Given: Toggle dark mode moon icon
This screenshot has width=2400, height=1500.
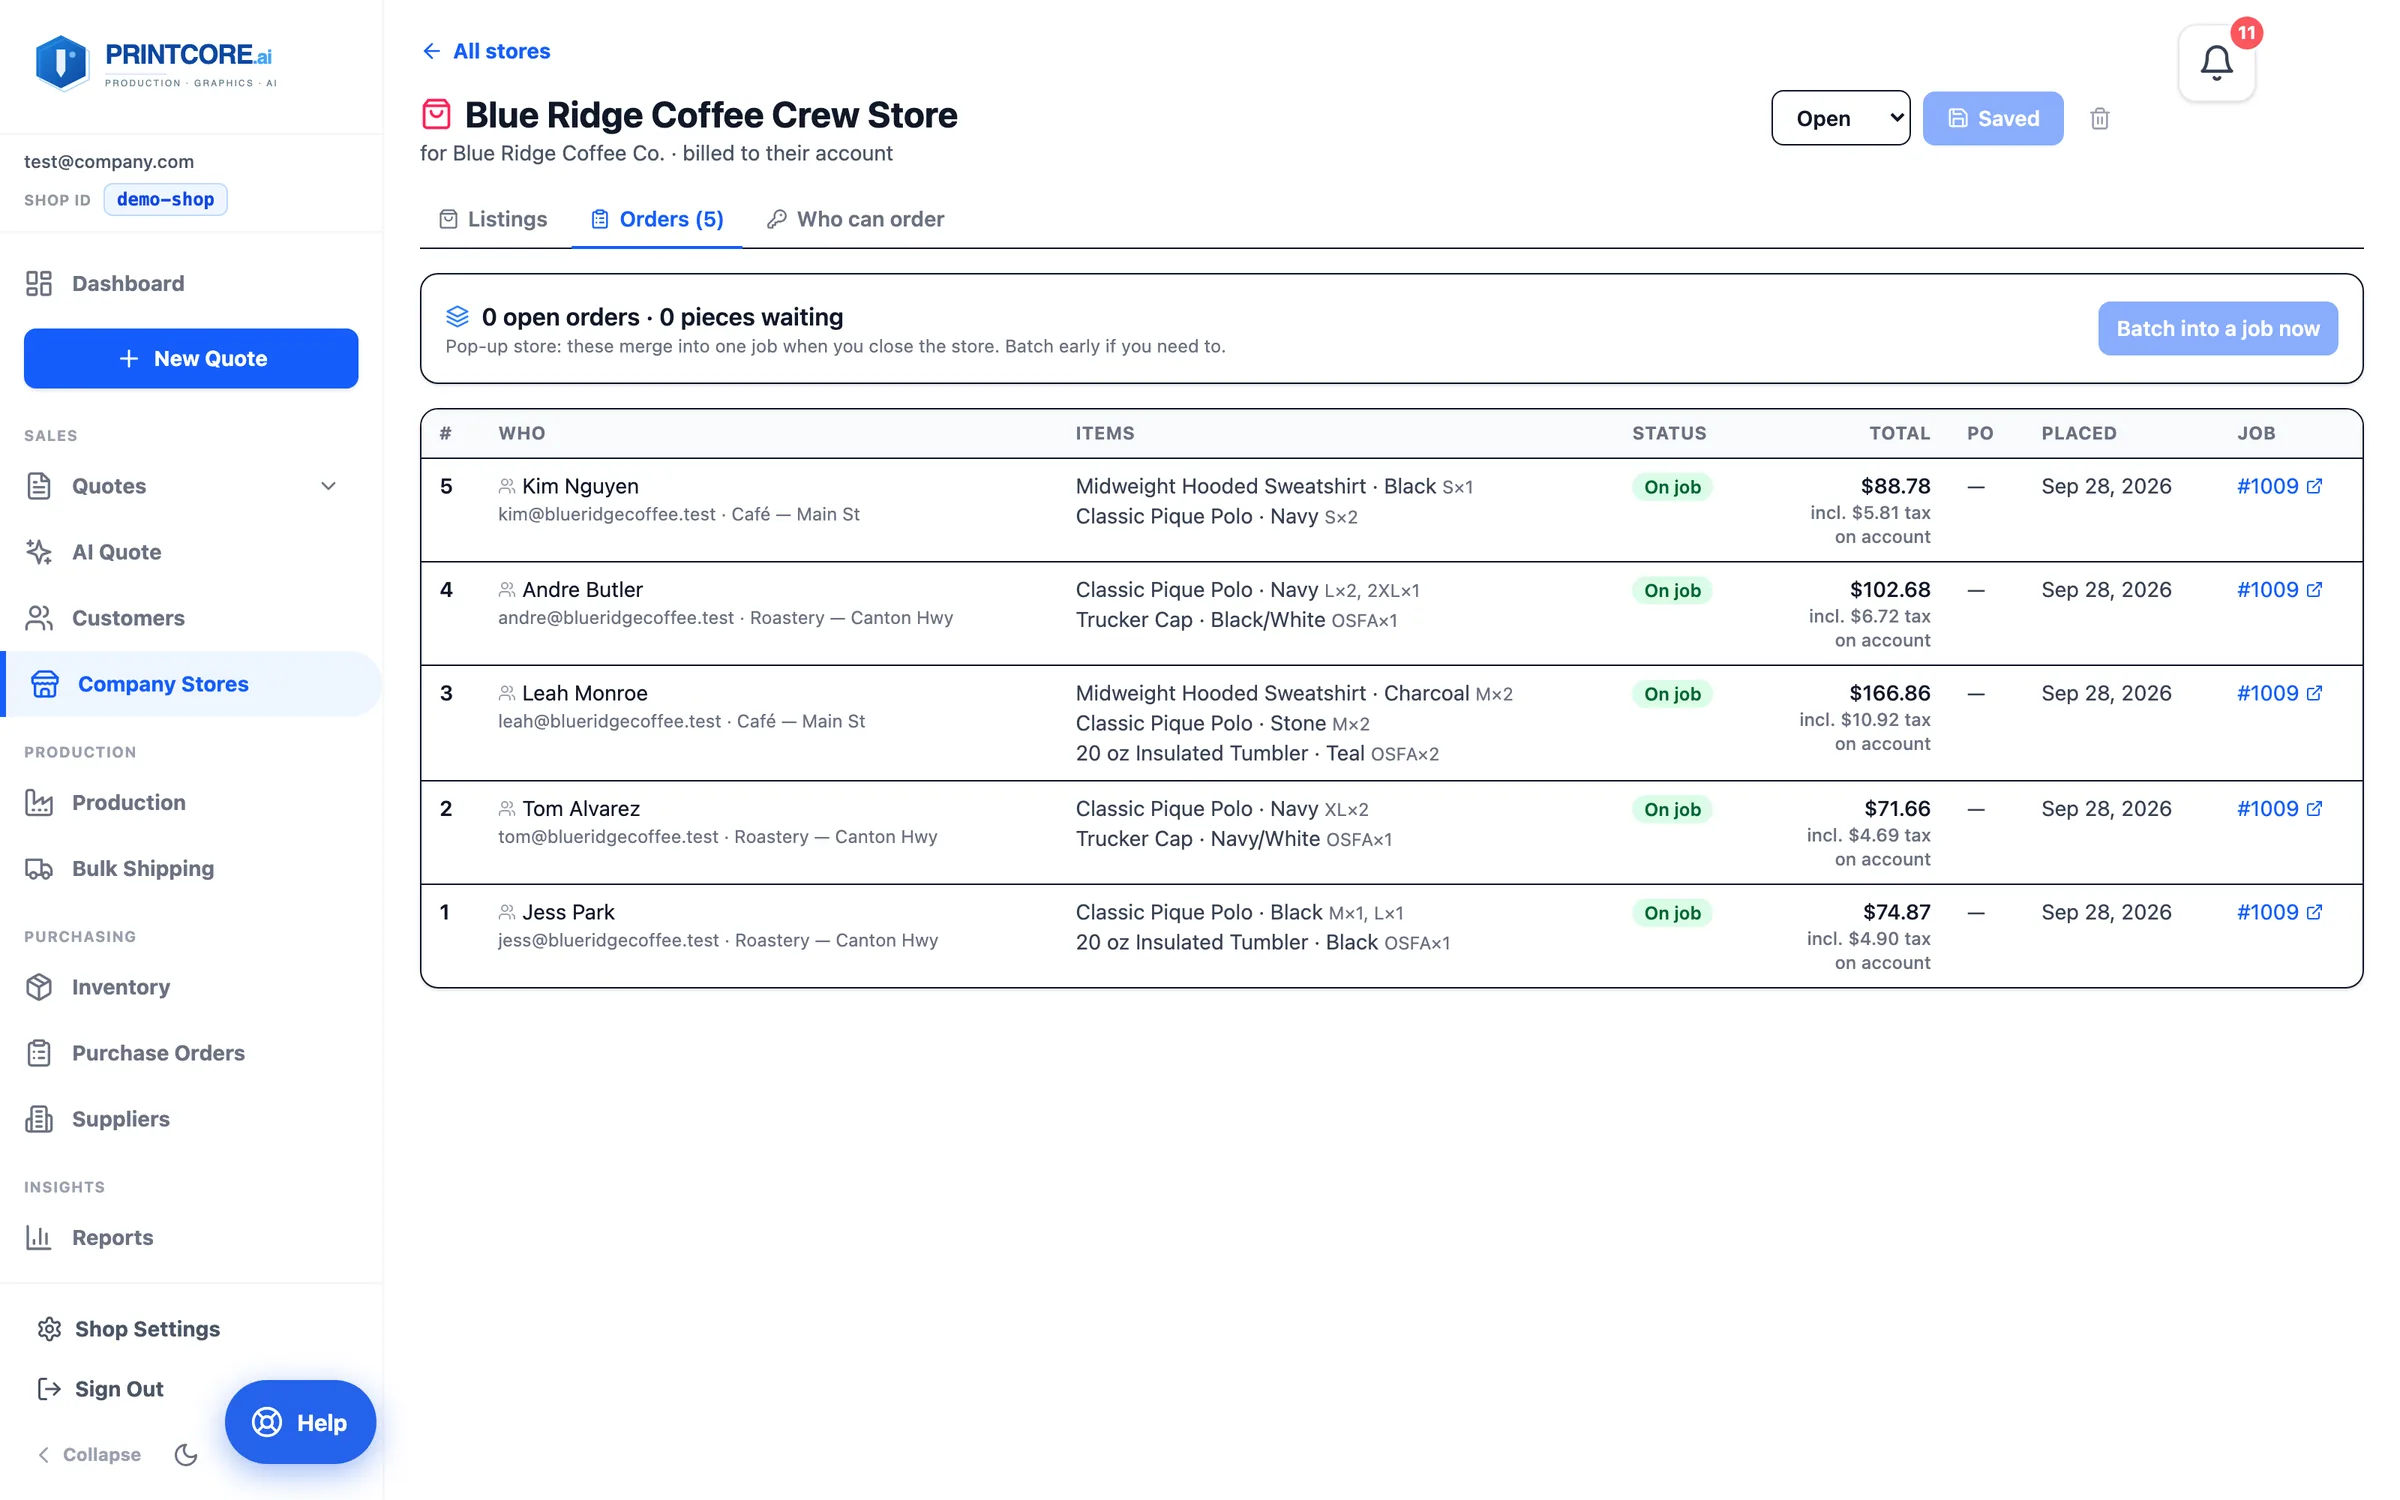Looking at the screenshot, I should (186, 1454).
